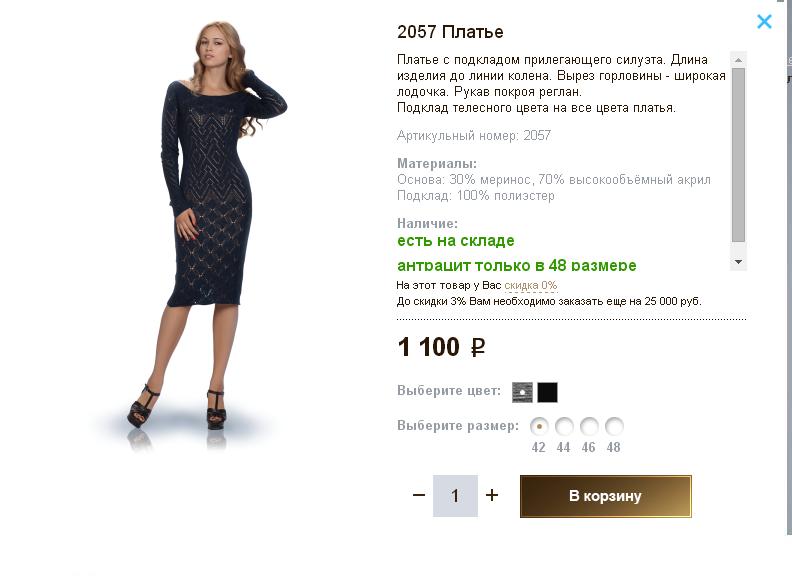Screen dimensions: 792x579
Task: Pick the black color swatch
Action: 547,392
